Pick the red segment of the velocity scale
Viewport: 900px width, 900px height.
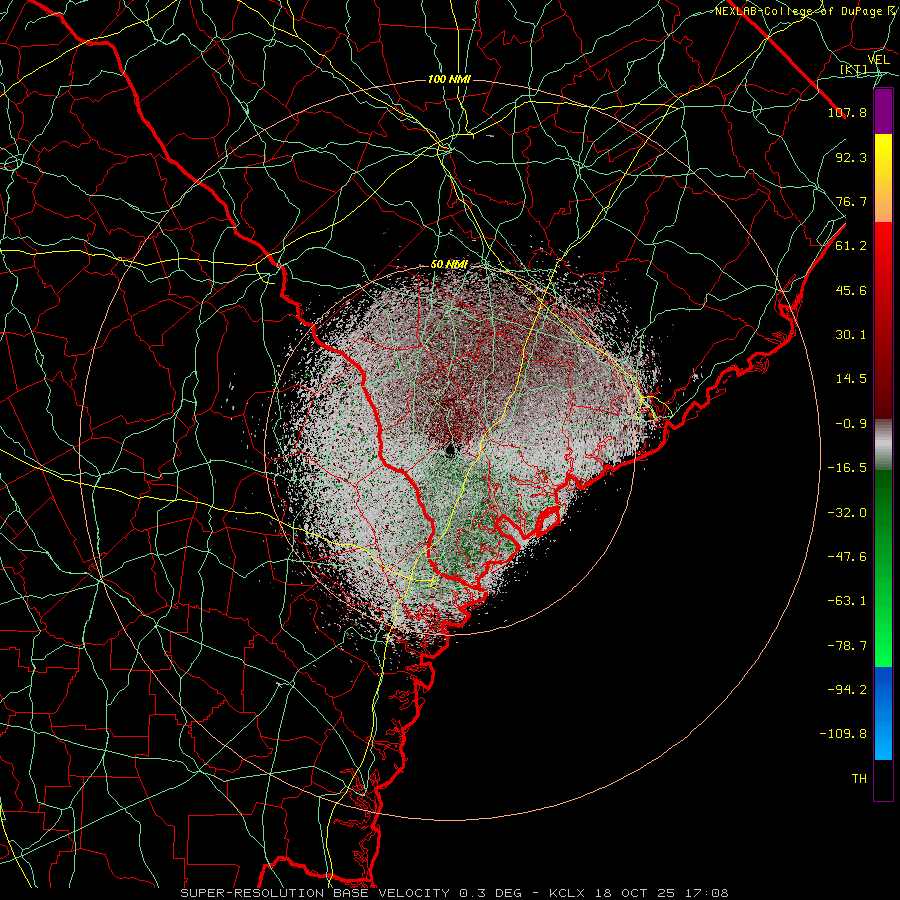(x=883, y=320)
